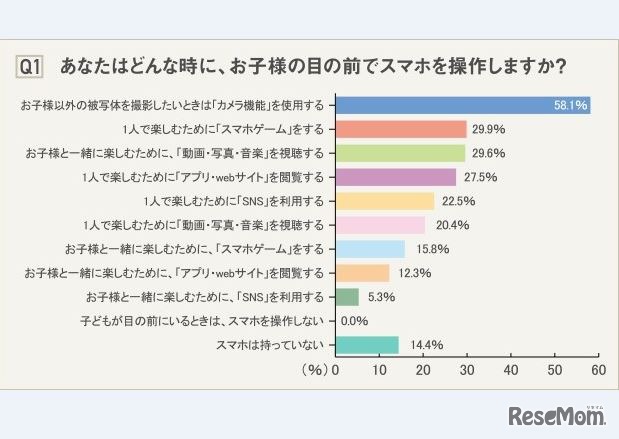Viewport: 619px width, 439px height.
Task: Select the purple 27.5% bar
Action: tap(396, 177)
